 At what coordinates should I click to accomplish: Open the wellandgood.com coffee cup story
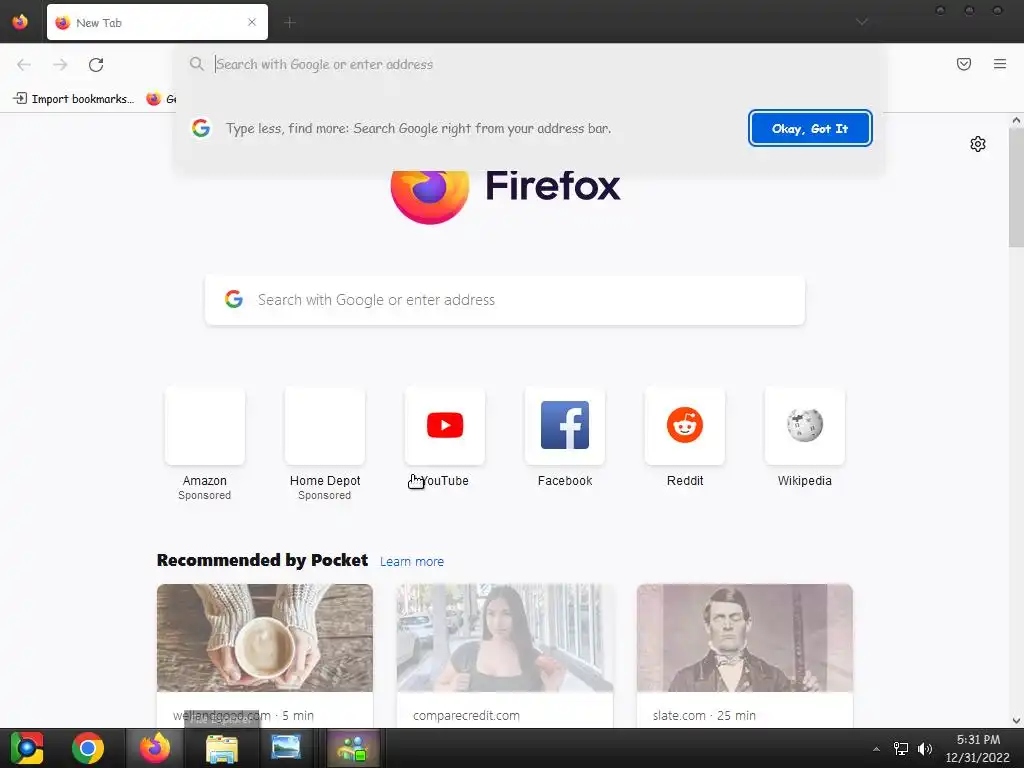pos(264,638)
